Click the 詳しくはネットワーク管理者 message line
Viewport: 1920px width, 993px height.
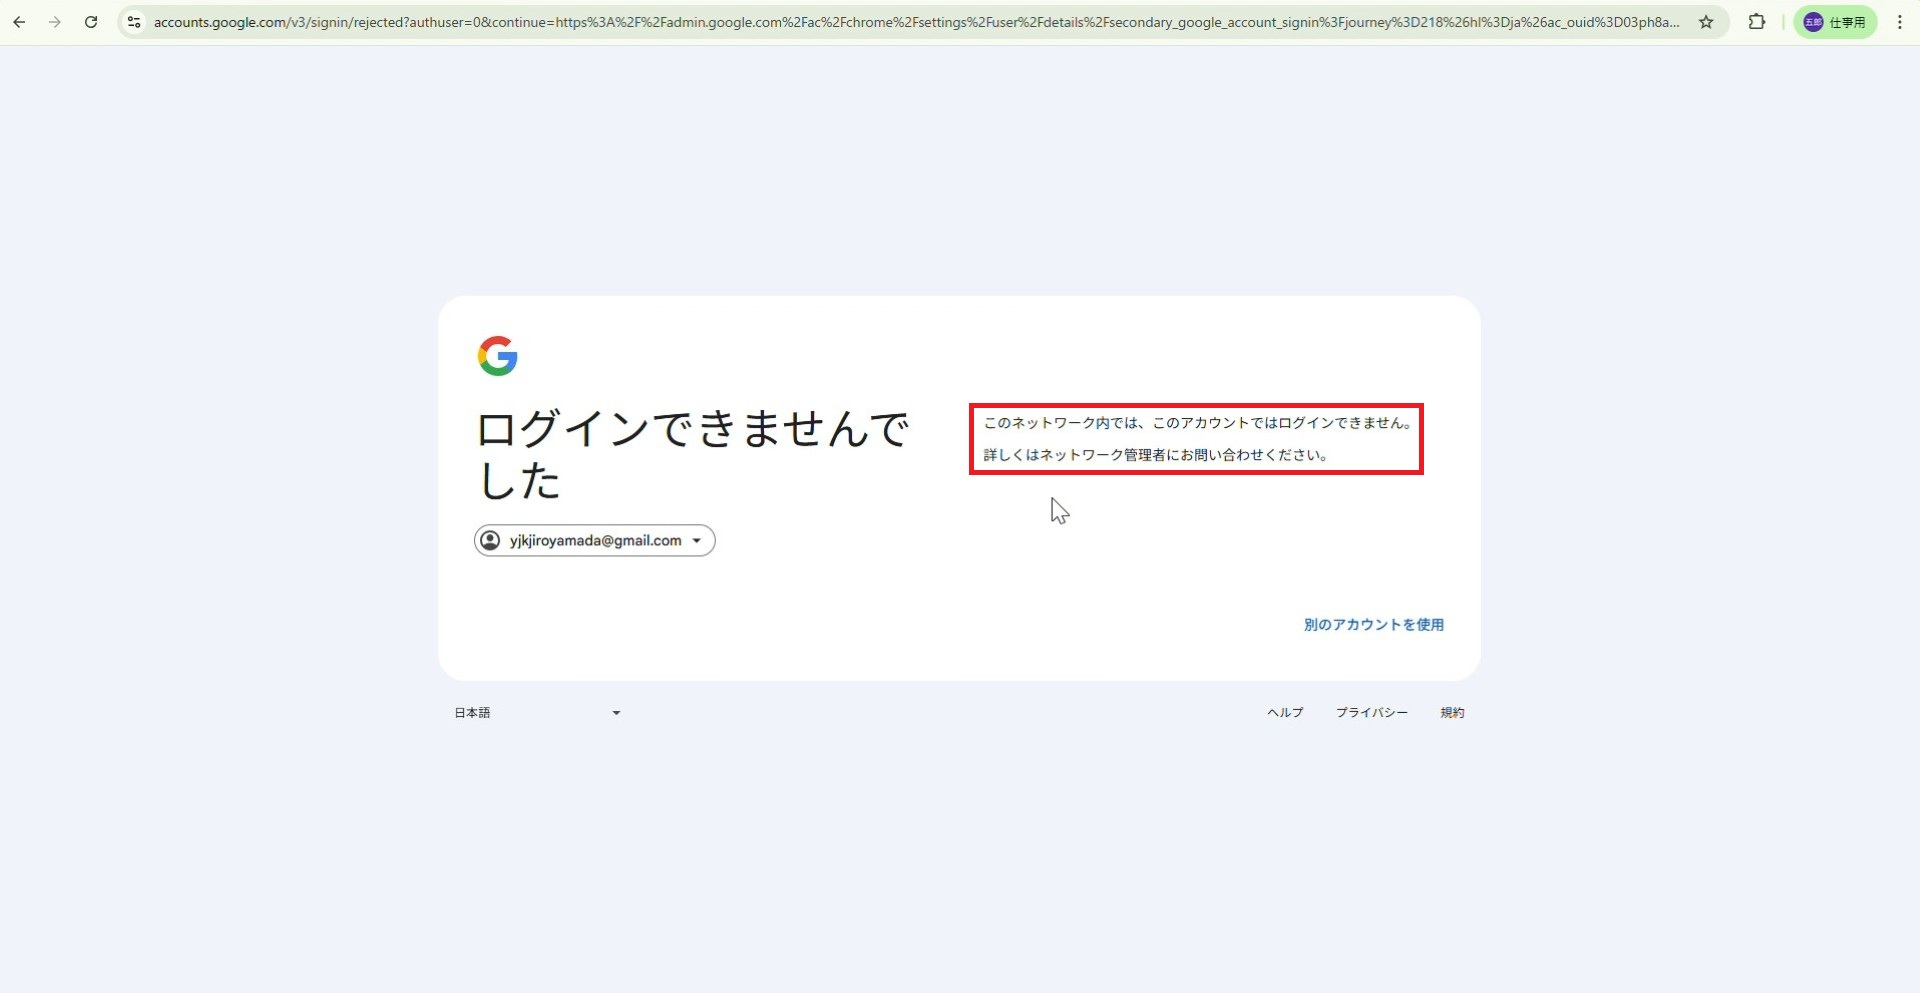(1155, 455)
